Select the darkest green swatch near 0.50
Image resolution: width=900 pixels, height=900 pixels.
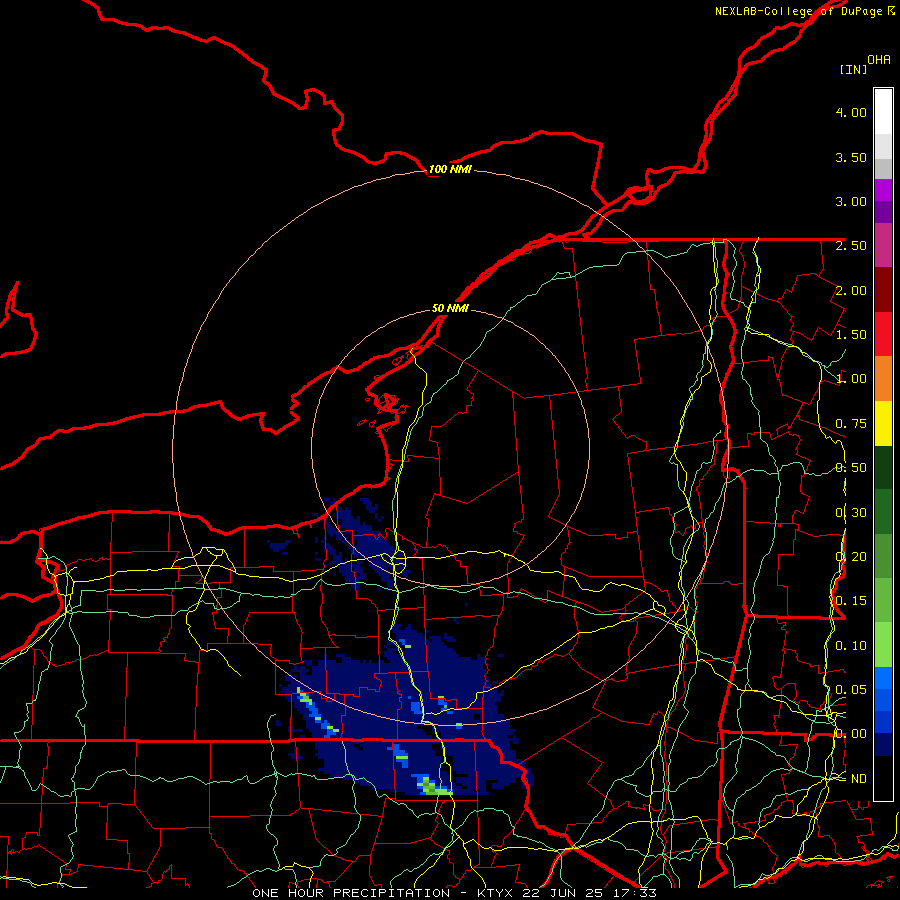coord(883,467)
